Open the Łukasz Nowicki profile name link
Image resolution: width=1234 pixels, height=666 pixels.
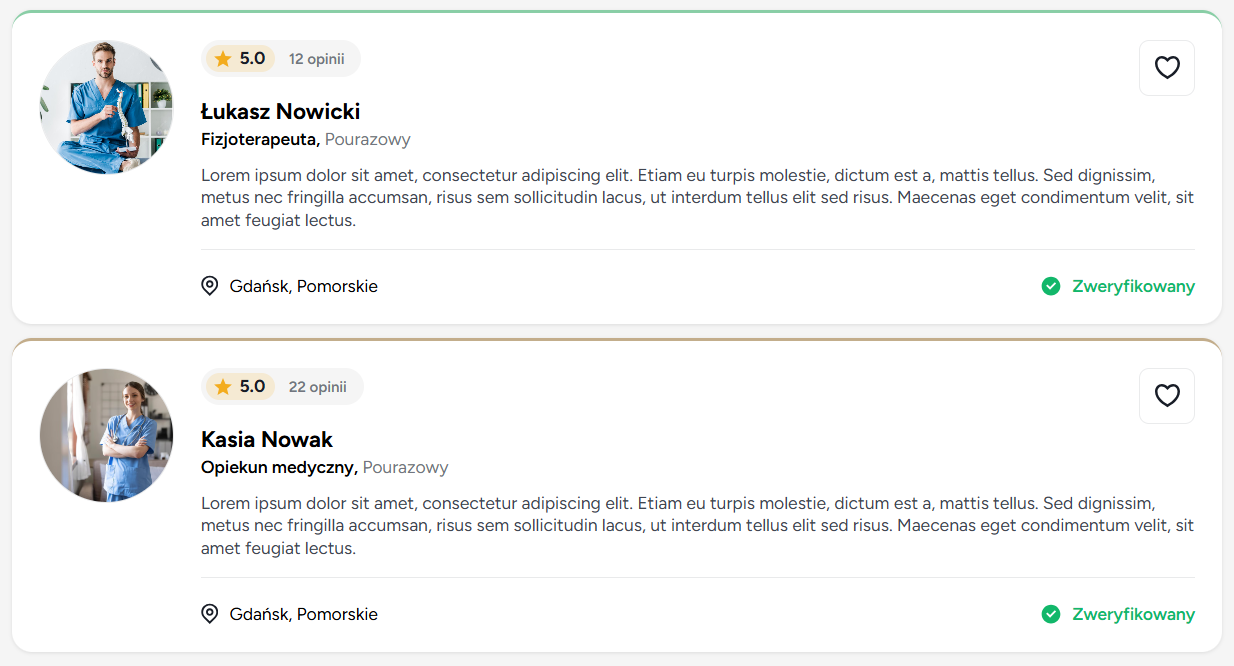coord(280,111)
